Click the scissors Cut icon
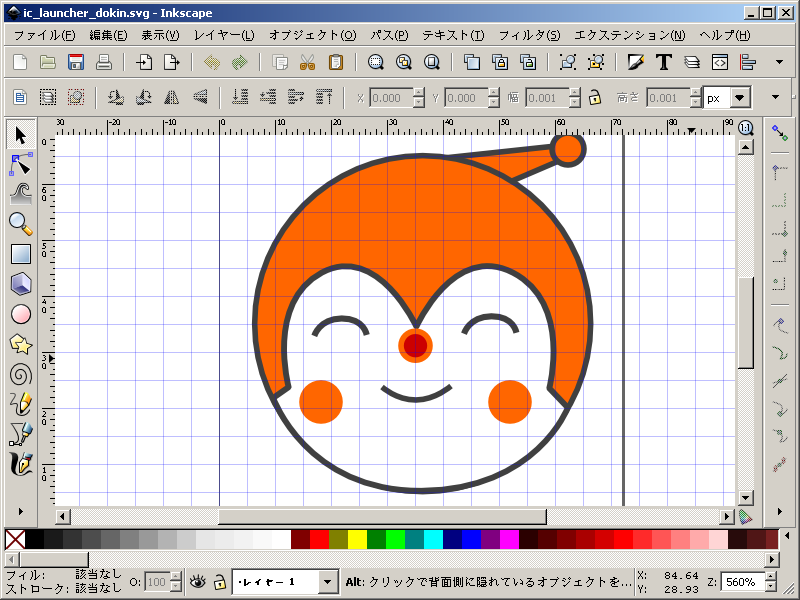 [x=307, y=62]
